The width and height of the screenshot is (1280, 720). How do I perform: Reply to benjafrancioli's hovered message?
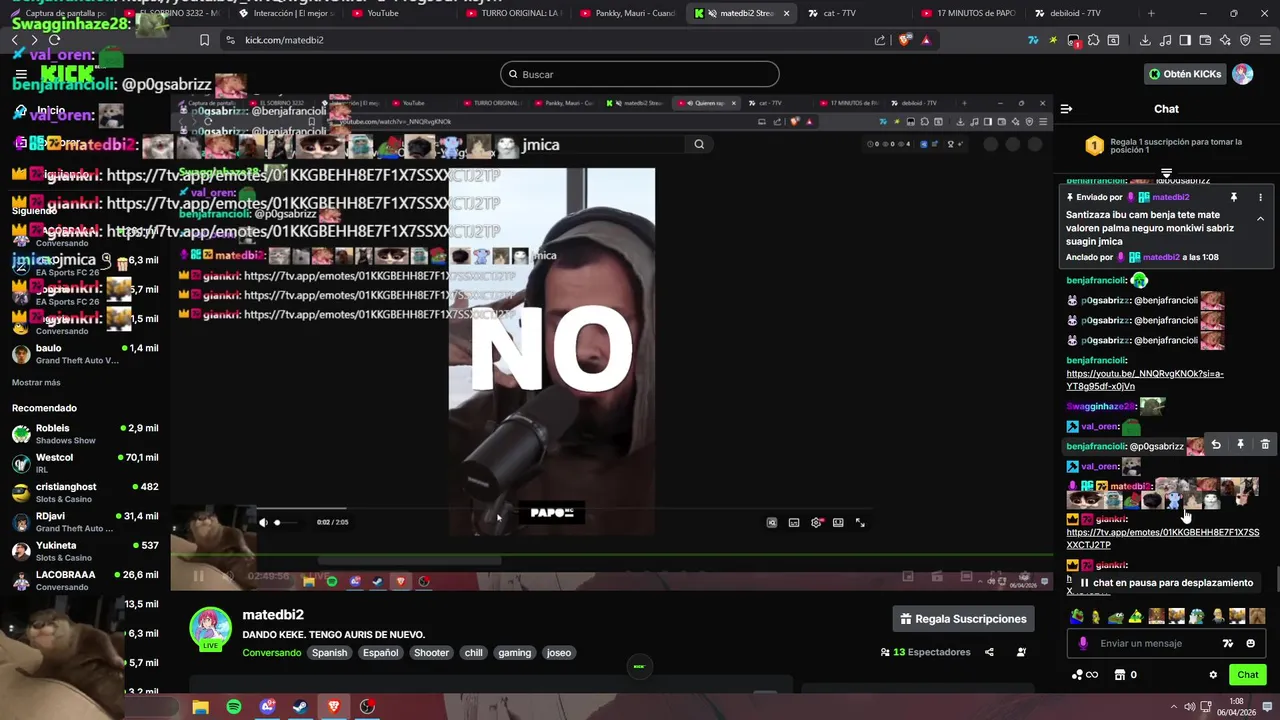[x=1216, y=445]
